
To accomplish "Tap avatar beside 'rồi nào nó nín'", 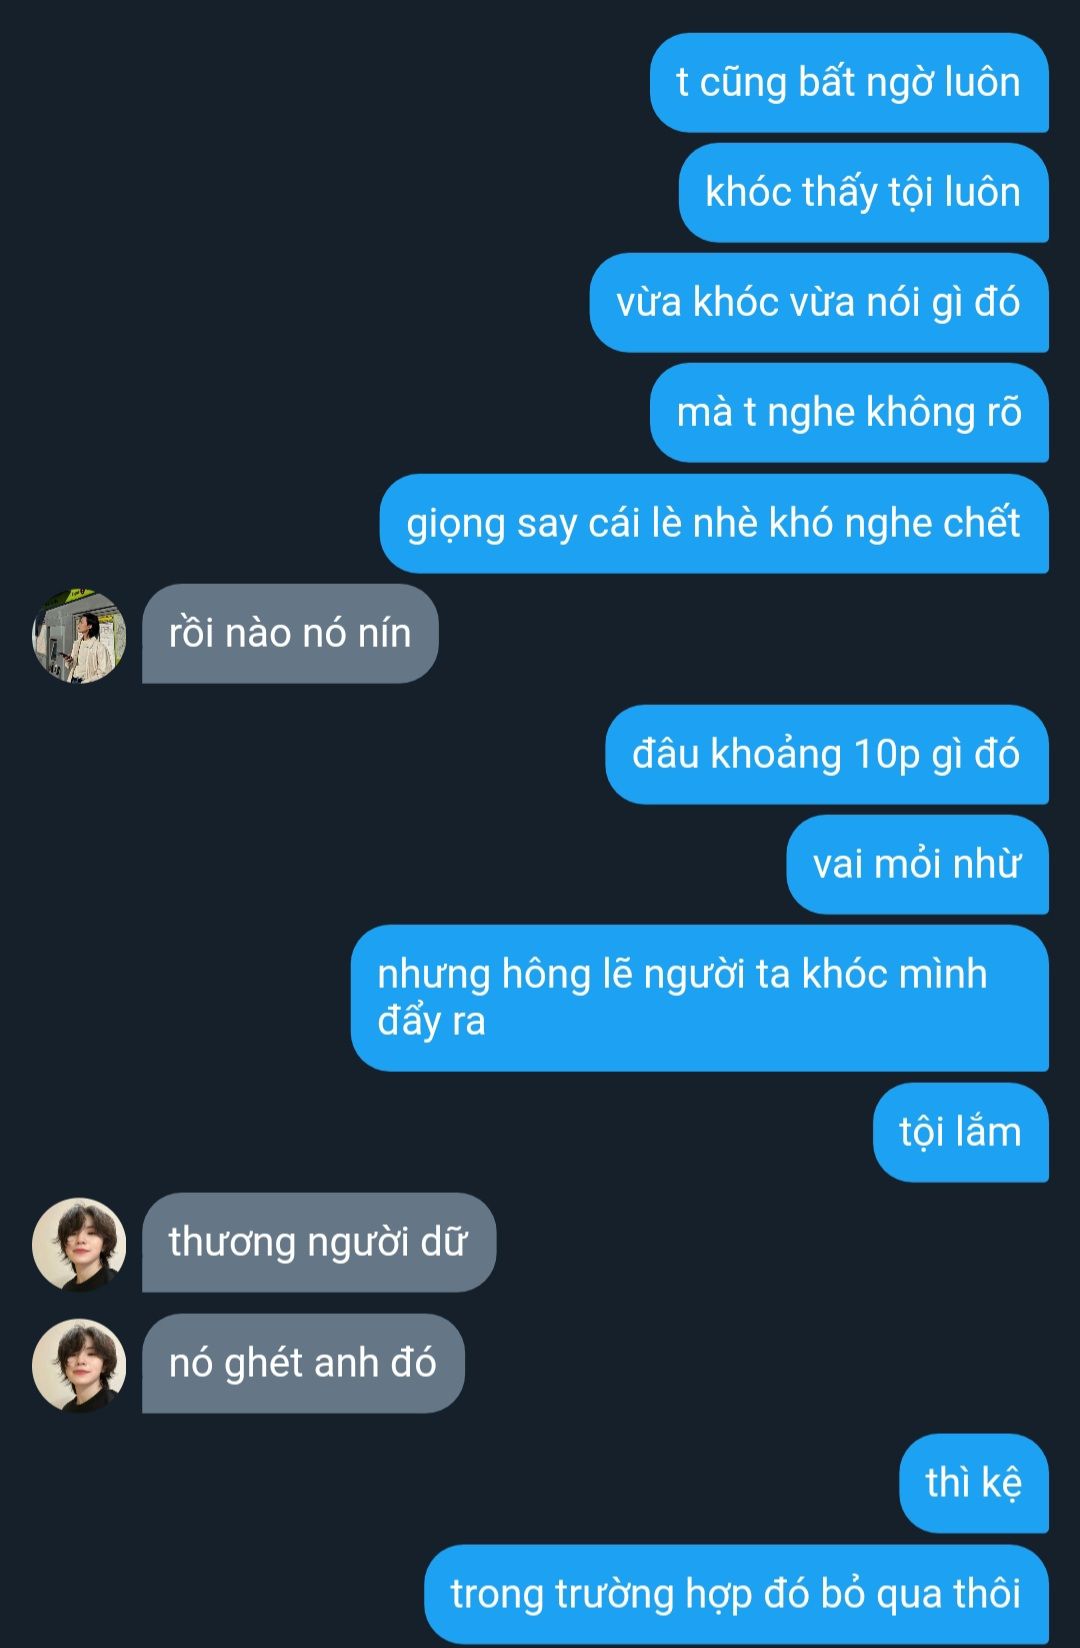I will click(79, 635).
